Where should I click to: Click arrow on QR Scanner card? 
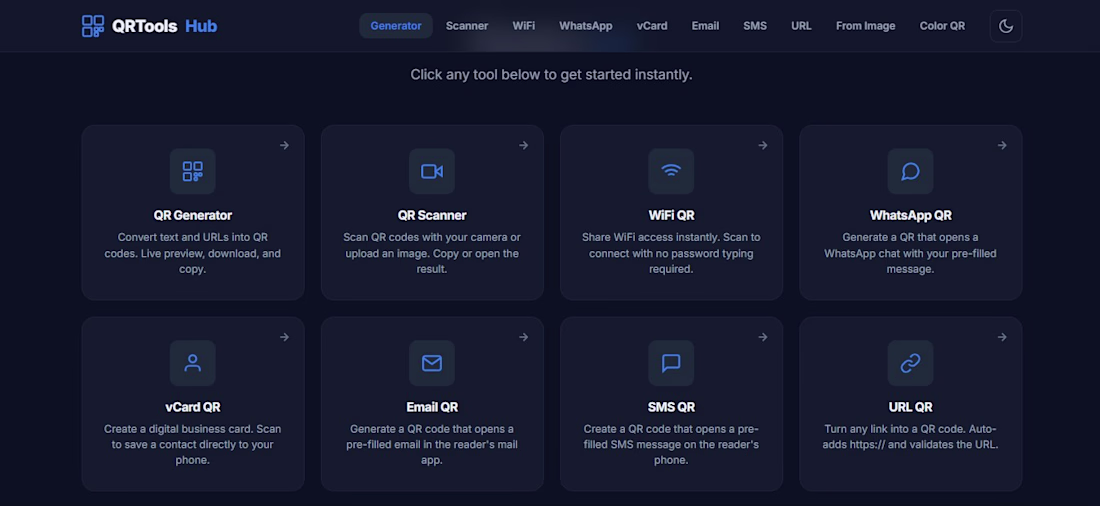coord(523,145)
